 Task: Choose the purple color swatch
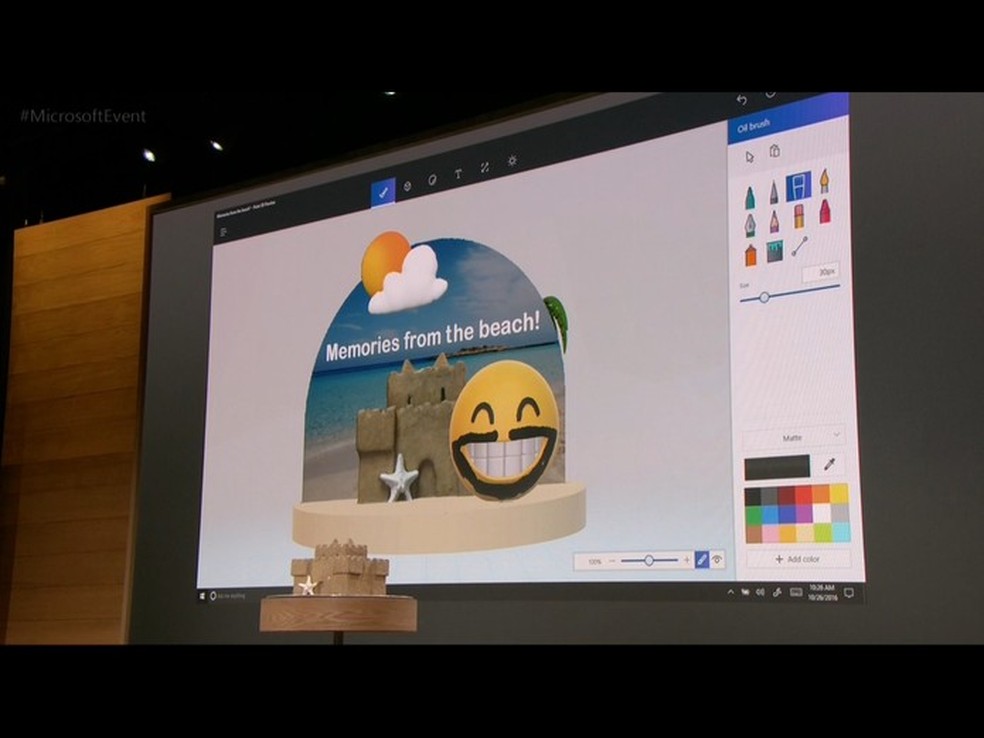point(803,514)
